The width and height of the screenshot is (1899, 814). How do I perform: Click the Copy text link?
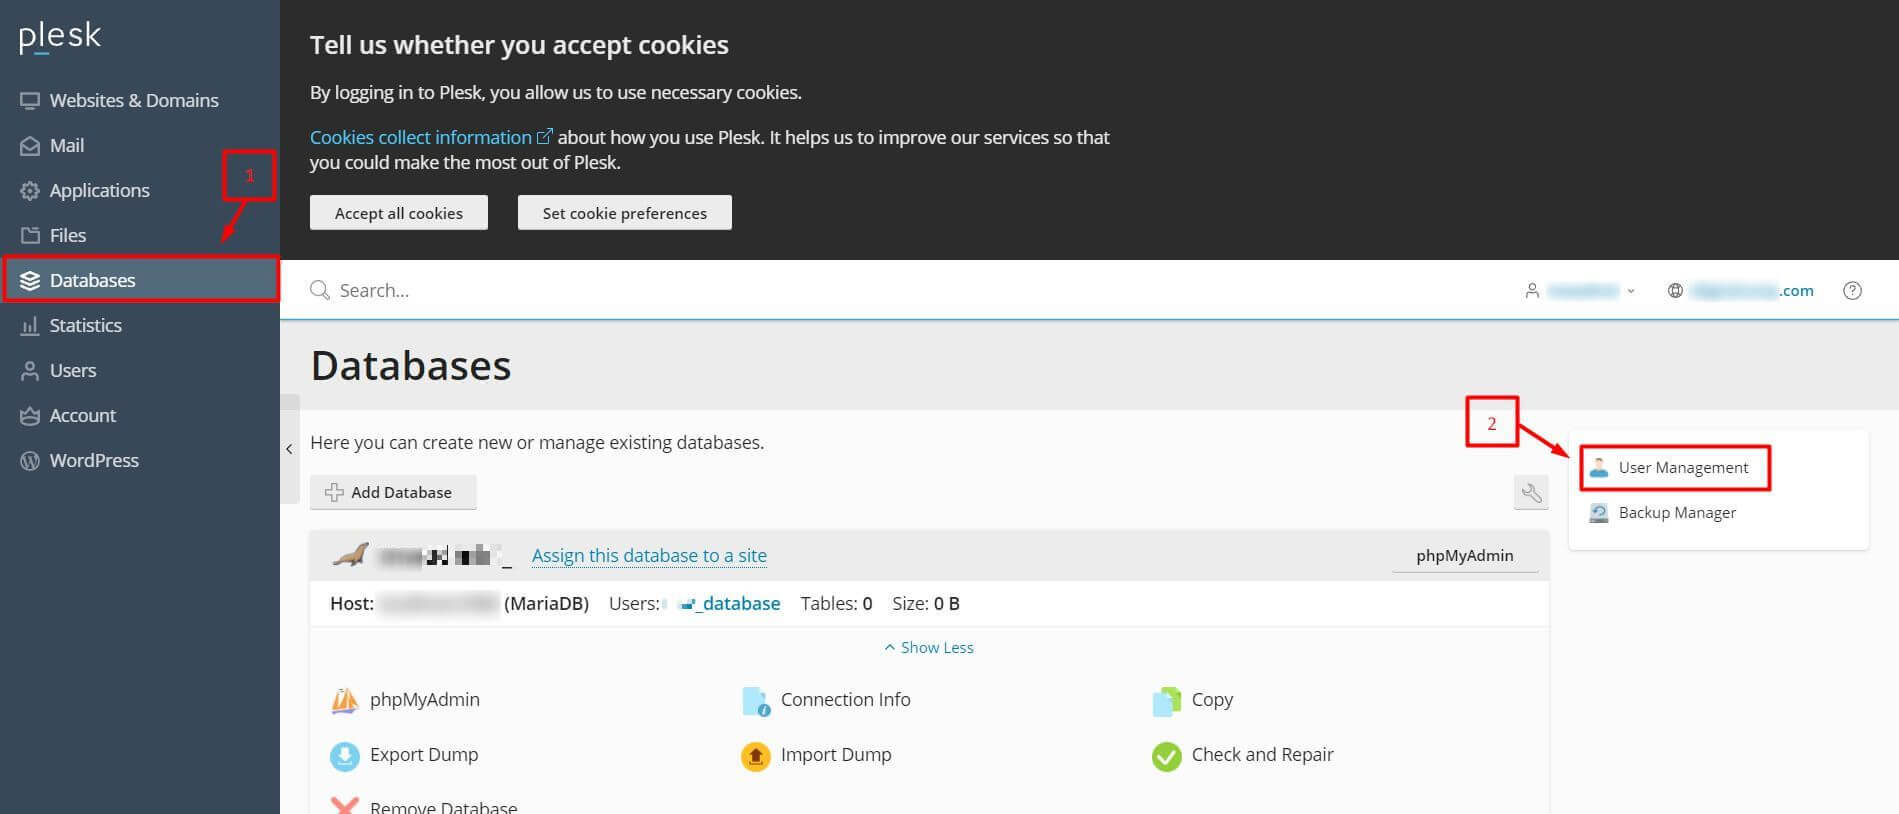pos(1212,699)
